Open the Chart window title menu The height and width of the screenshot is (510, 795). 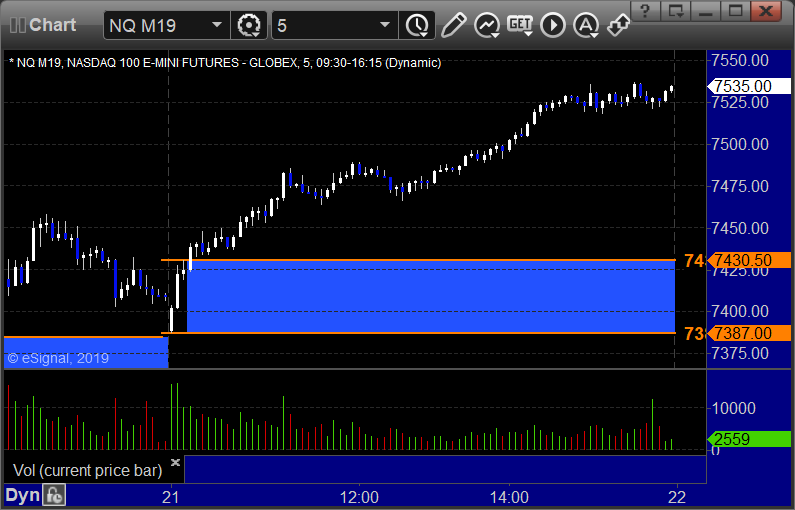(x=44, y=25)
